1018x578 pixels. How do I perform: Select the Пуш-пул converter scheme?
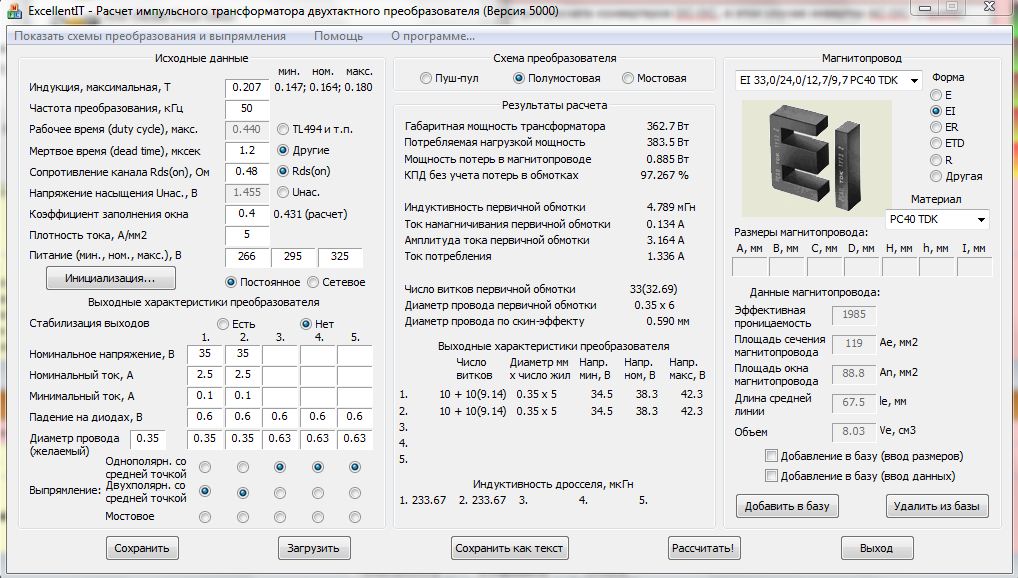click(427, 78)
